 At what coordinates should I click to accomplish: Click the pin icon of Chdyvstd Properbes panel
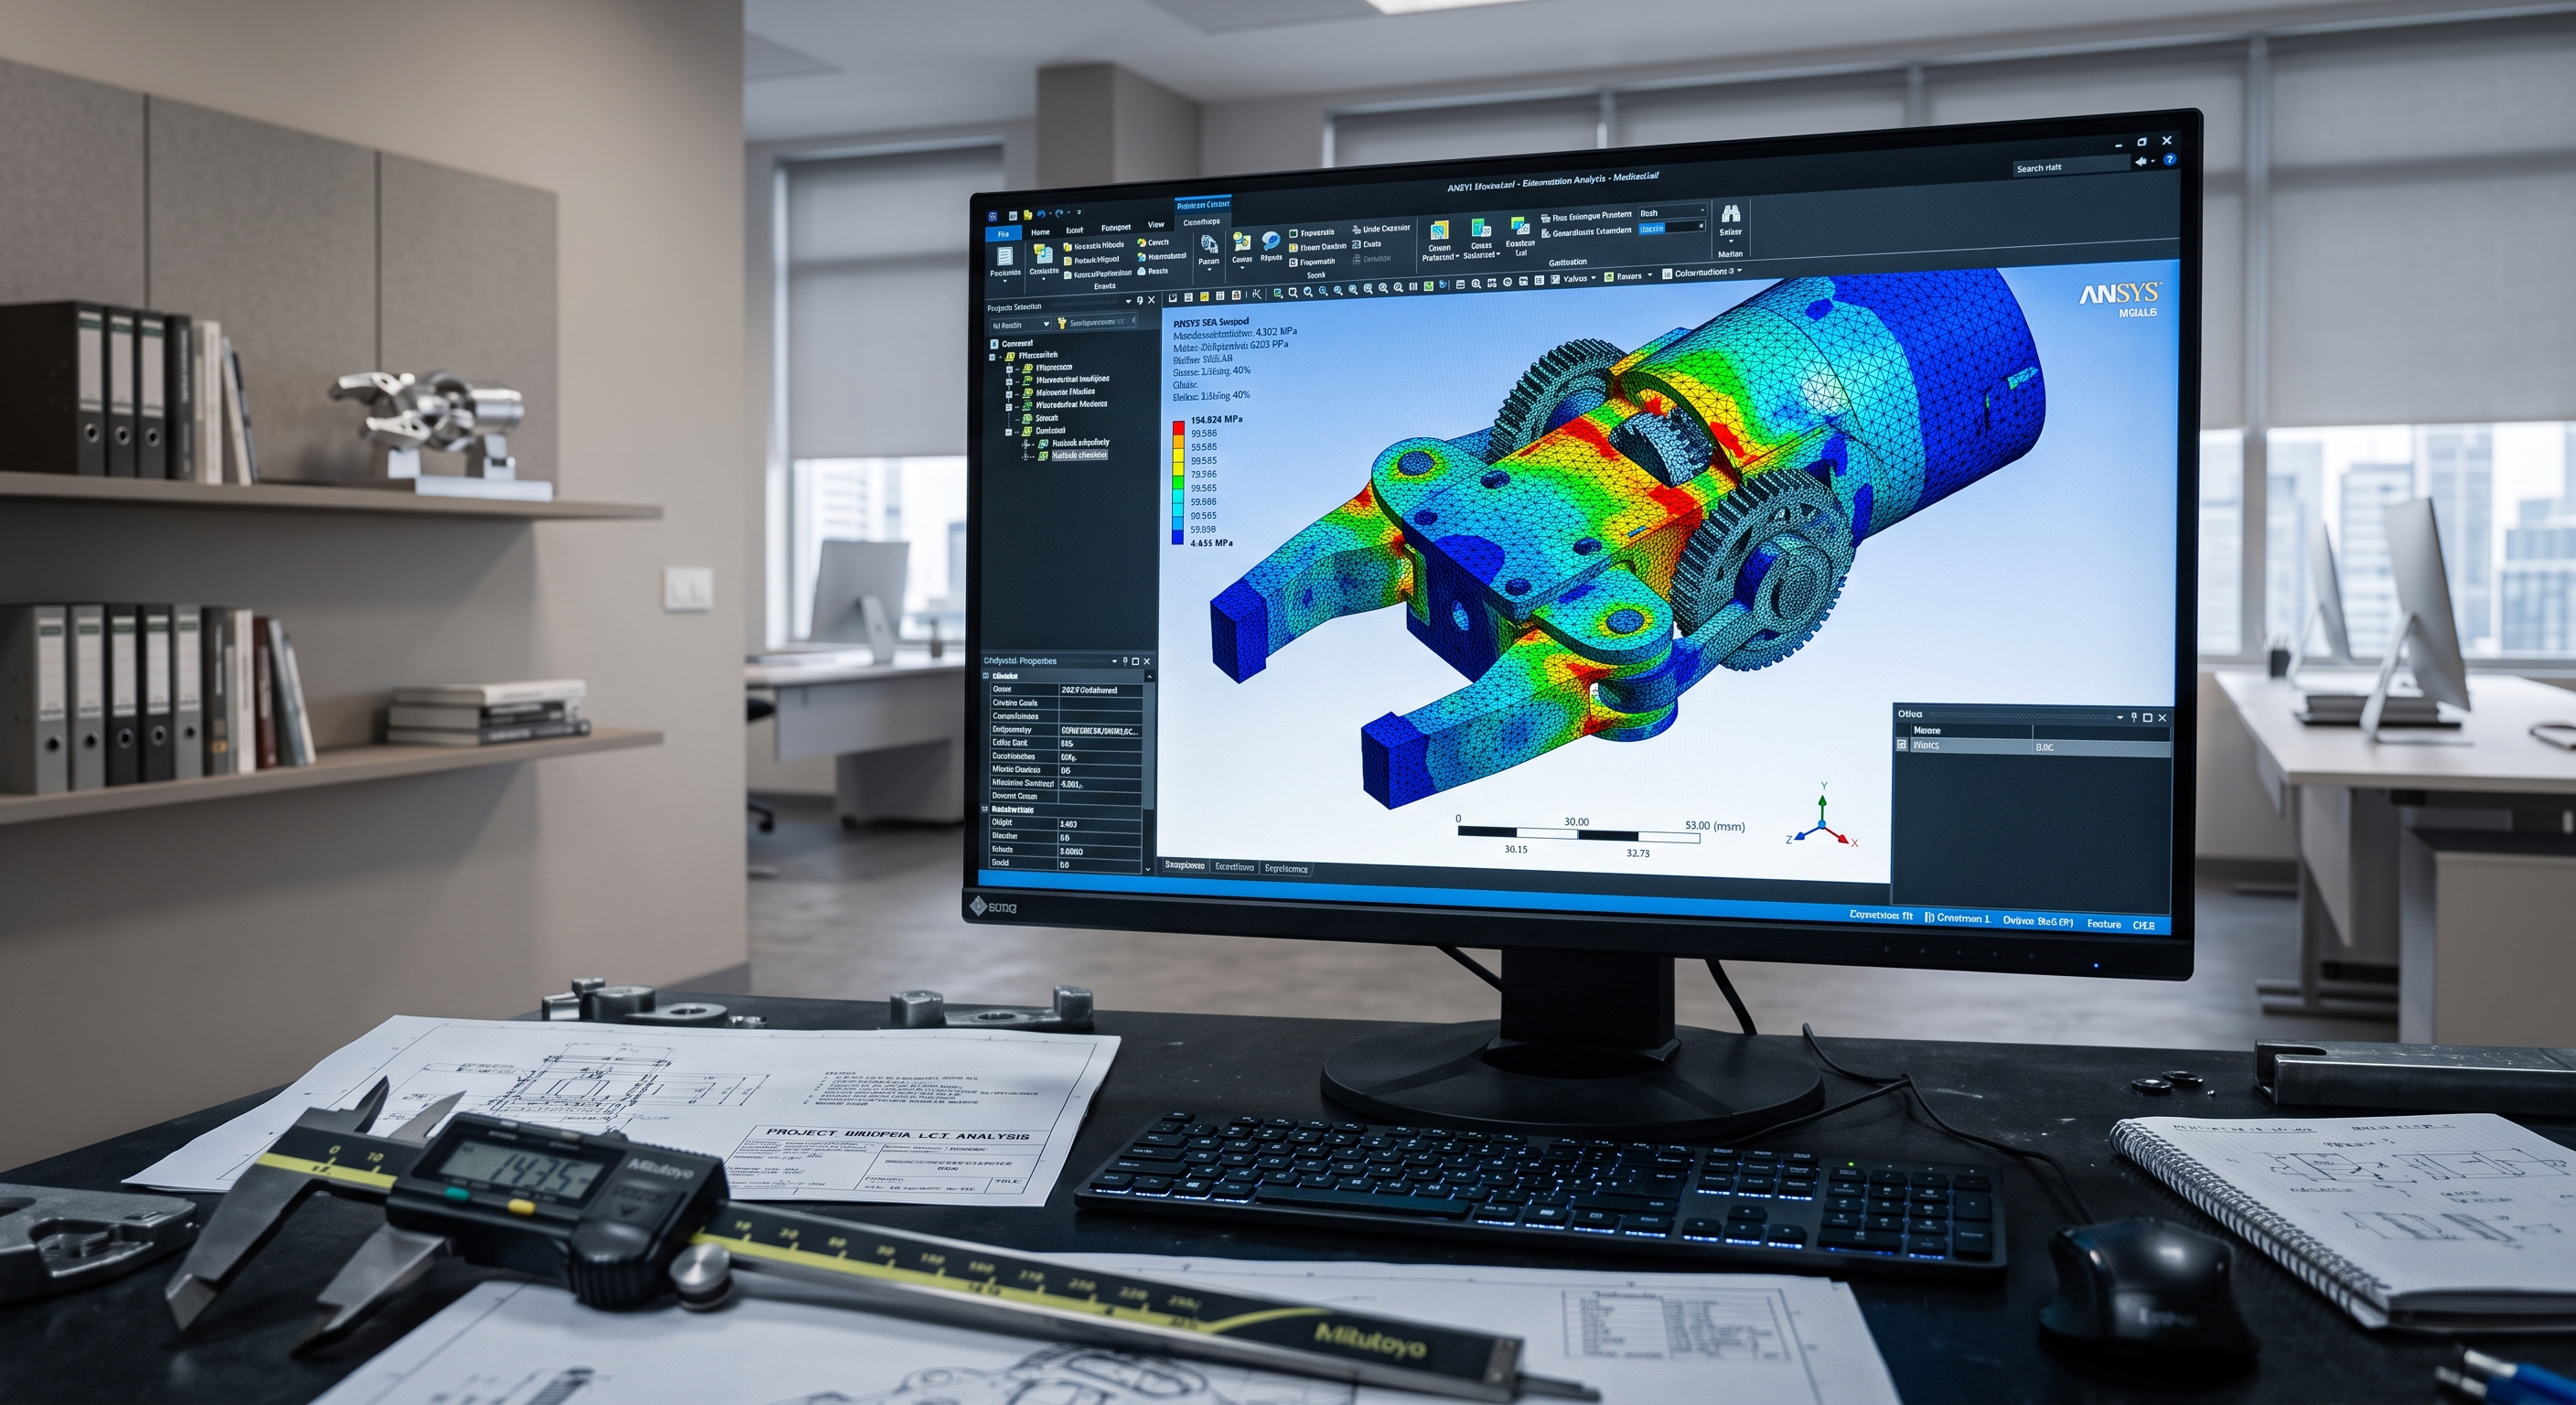1125,661
